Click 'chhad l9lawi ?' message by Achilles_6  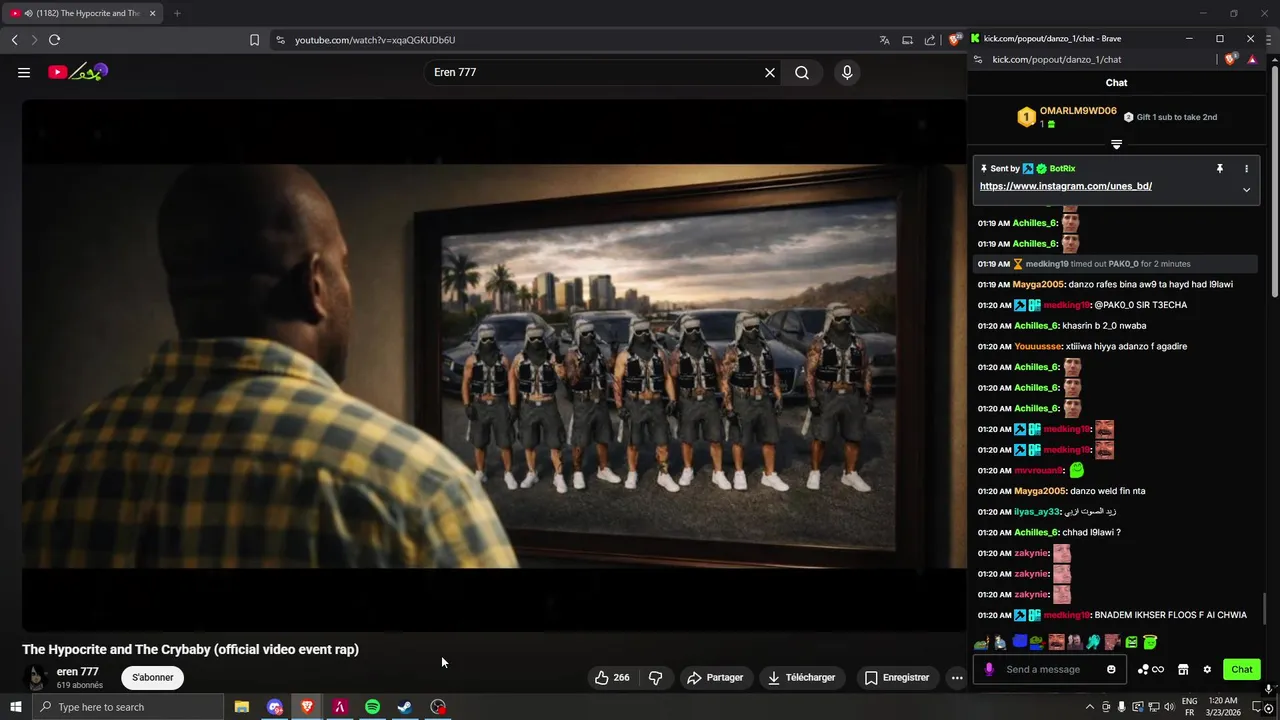coord(1091,532)
